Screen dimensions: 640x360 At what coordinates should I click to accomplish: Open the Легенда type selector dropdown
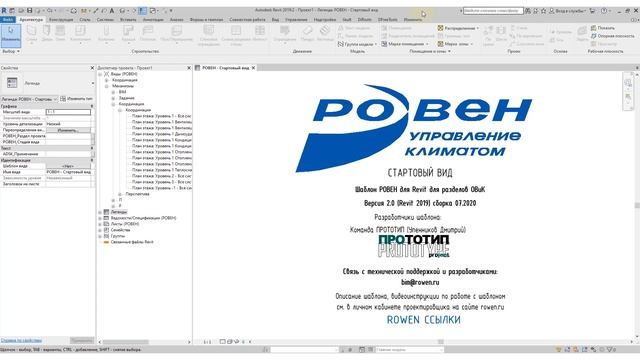(x=93, y=83)
